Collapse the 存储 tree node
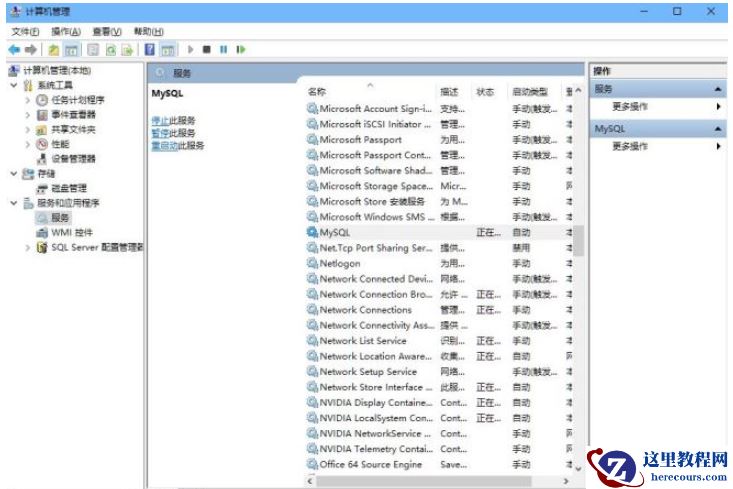Image resolution: width=733 pixels, height=489 pixels. (x=14, y=173)
